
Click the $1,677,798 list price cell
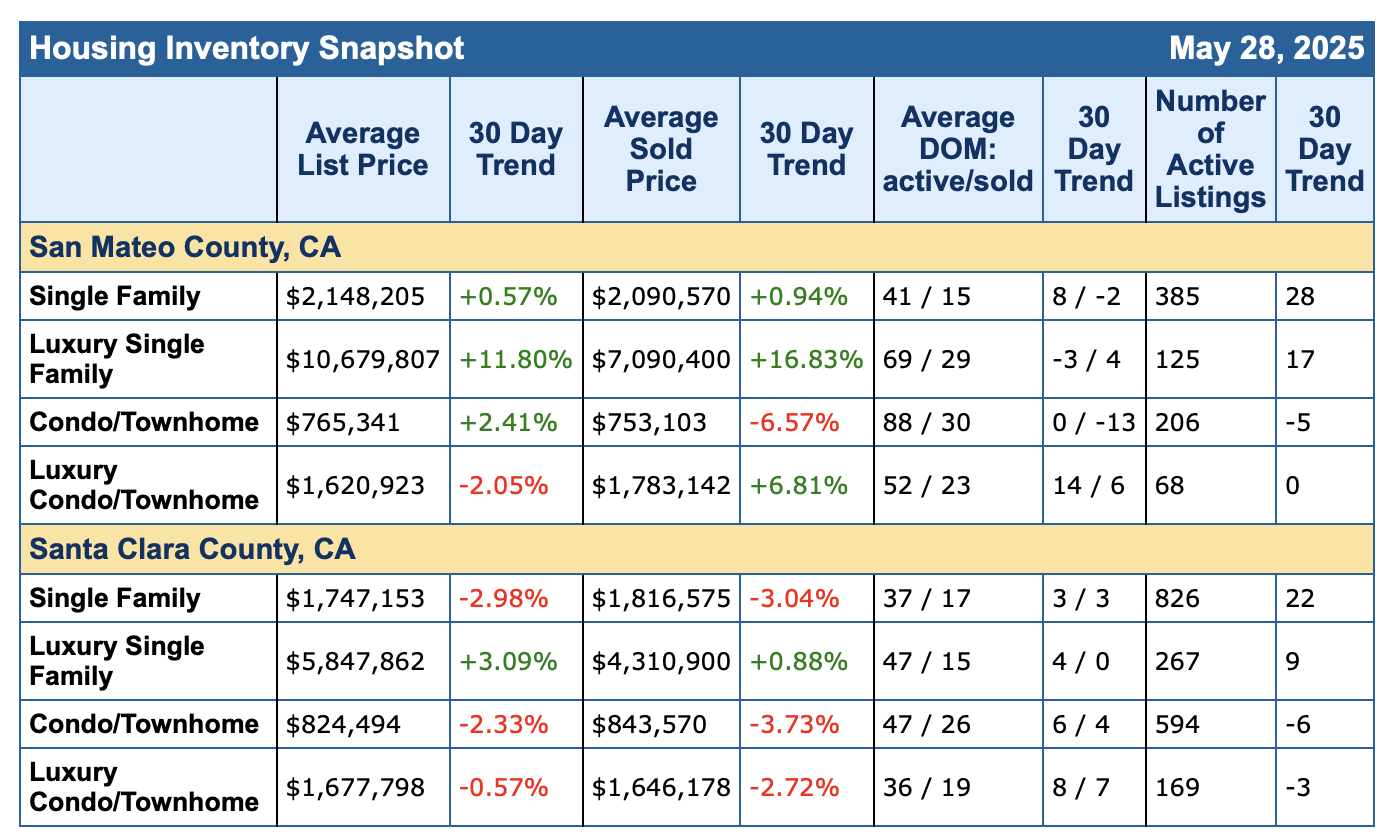[357, 787]
